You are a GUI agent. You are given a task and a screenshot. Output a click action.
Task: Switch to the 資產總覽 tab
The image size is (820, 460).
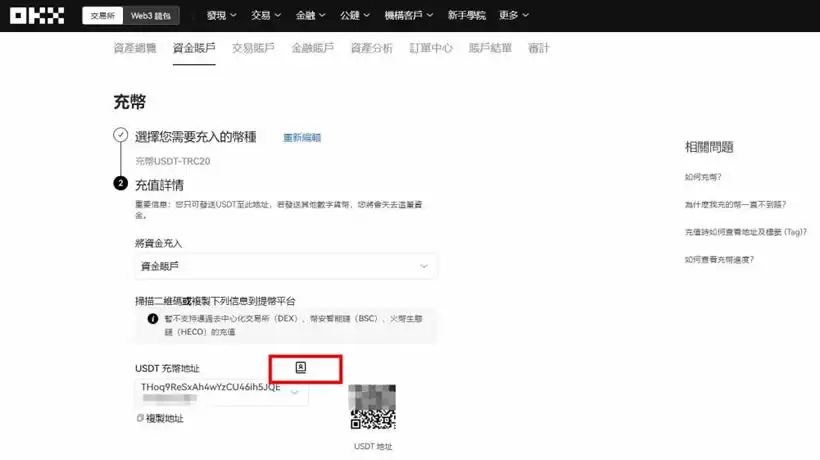tap(135, 48)
